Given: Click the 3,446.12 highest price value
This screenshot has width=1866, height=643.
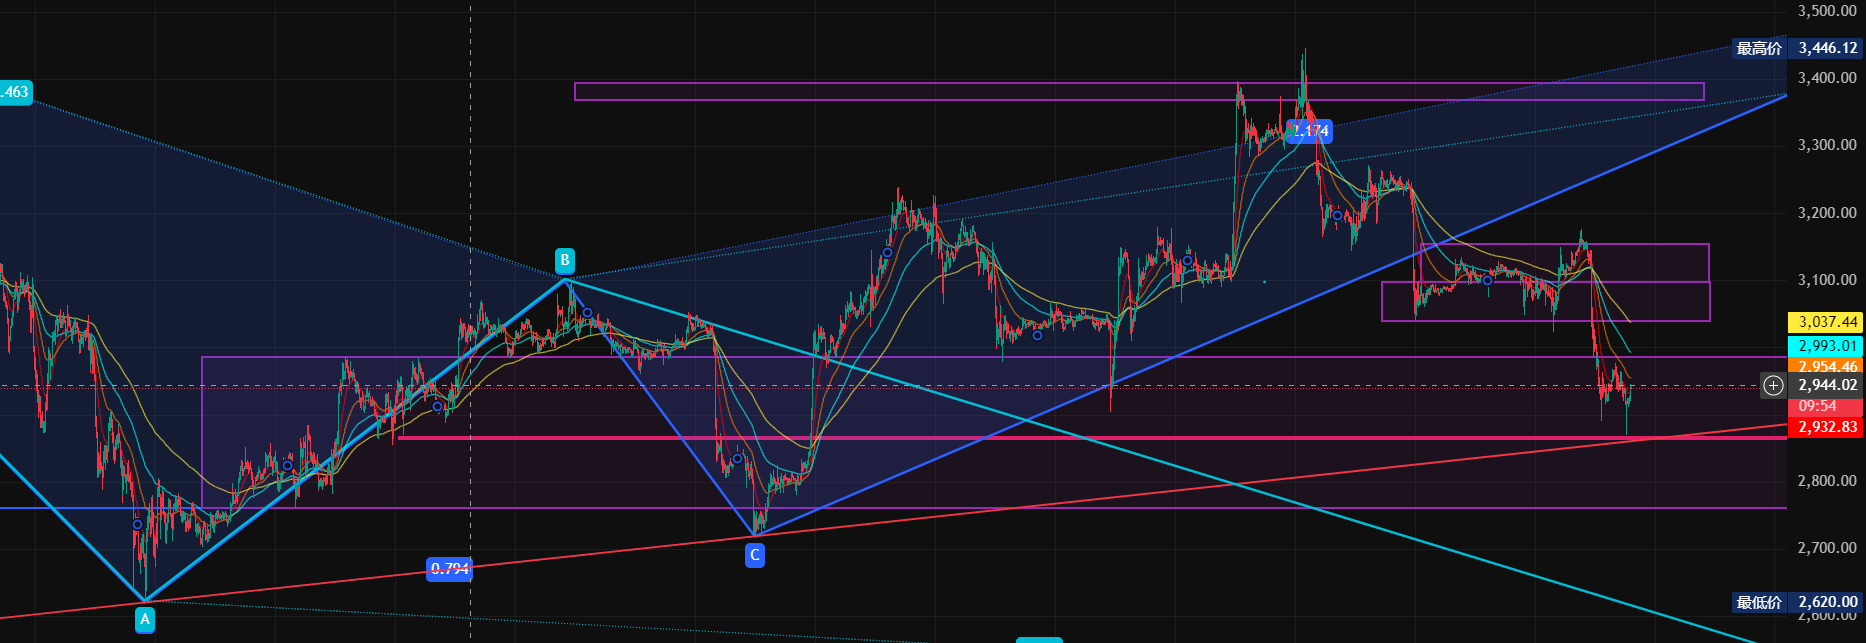Looking at the screenshot, I should pyautogui.click(x=1827, y=48).
